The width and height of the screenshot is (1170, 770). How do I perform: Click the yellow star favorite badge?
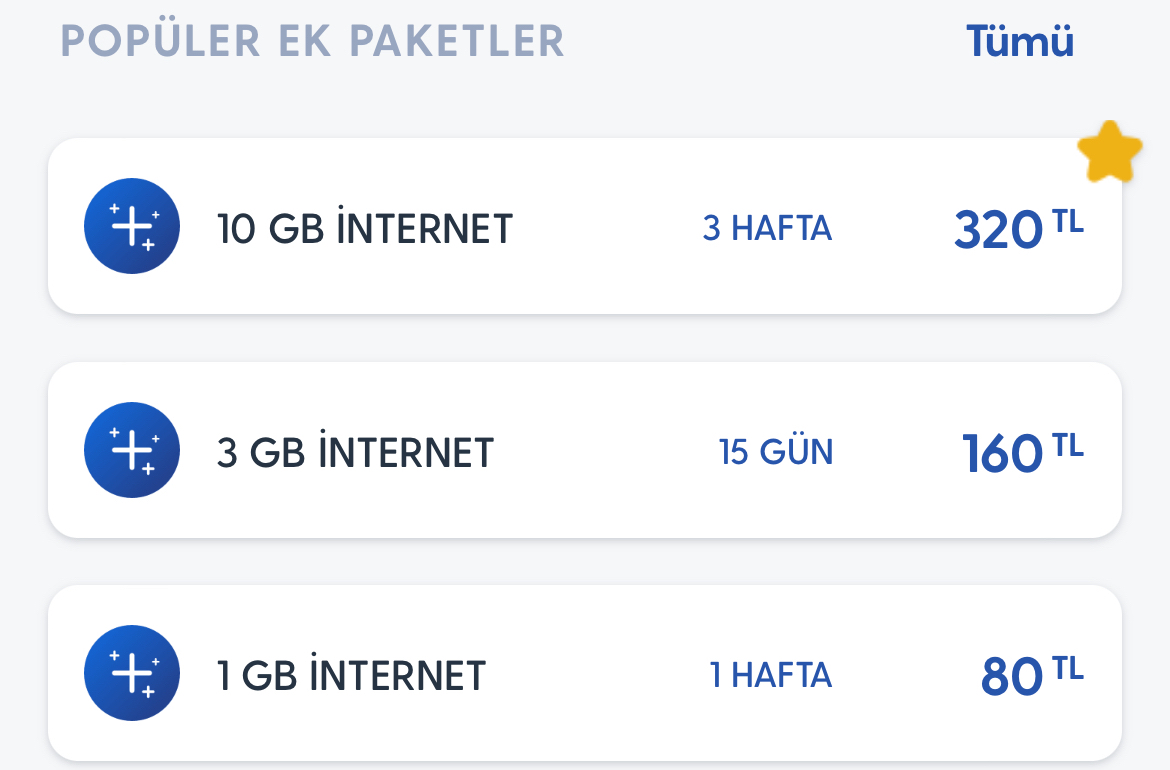1110,151
